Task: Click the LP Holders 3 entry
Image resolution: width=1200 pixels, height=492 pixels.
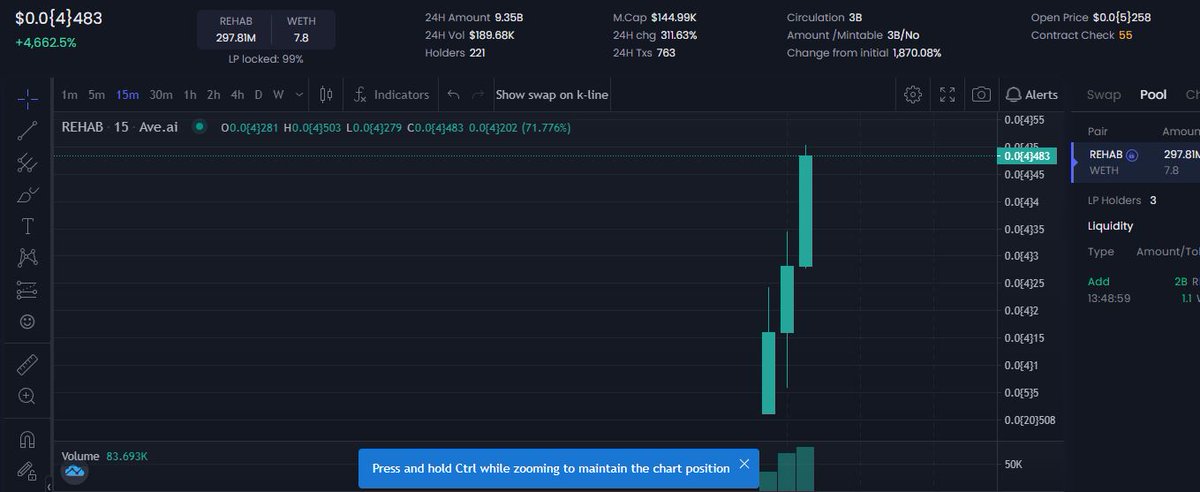Action: (x=1122, y=200)
